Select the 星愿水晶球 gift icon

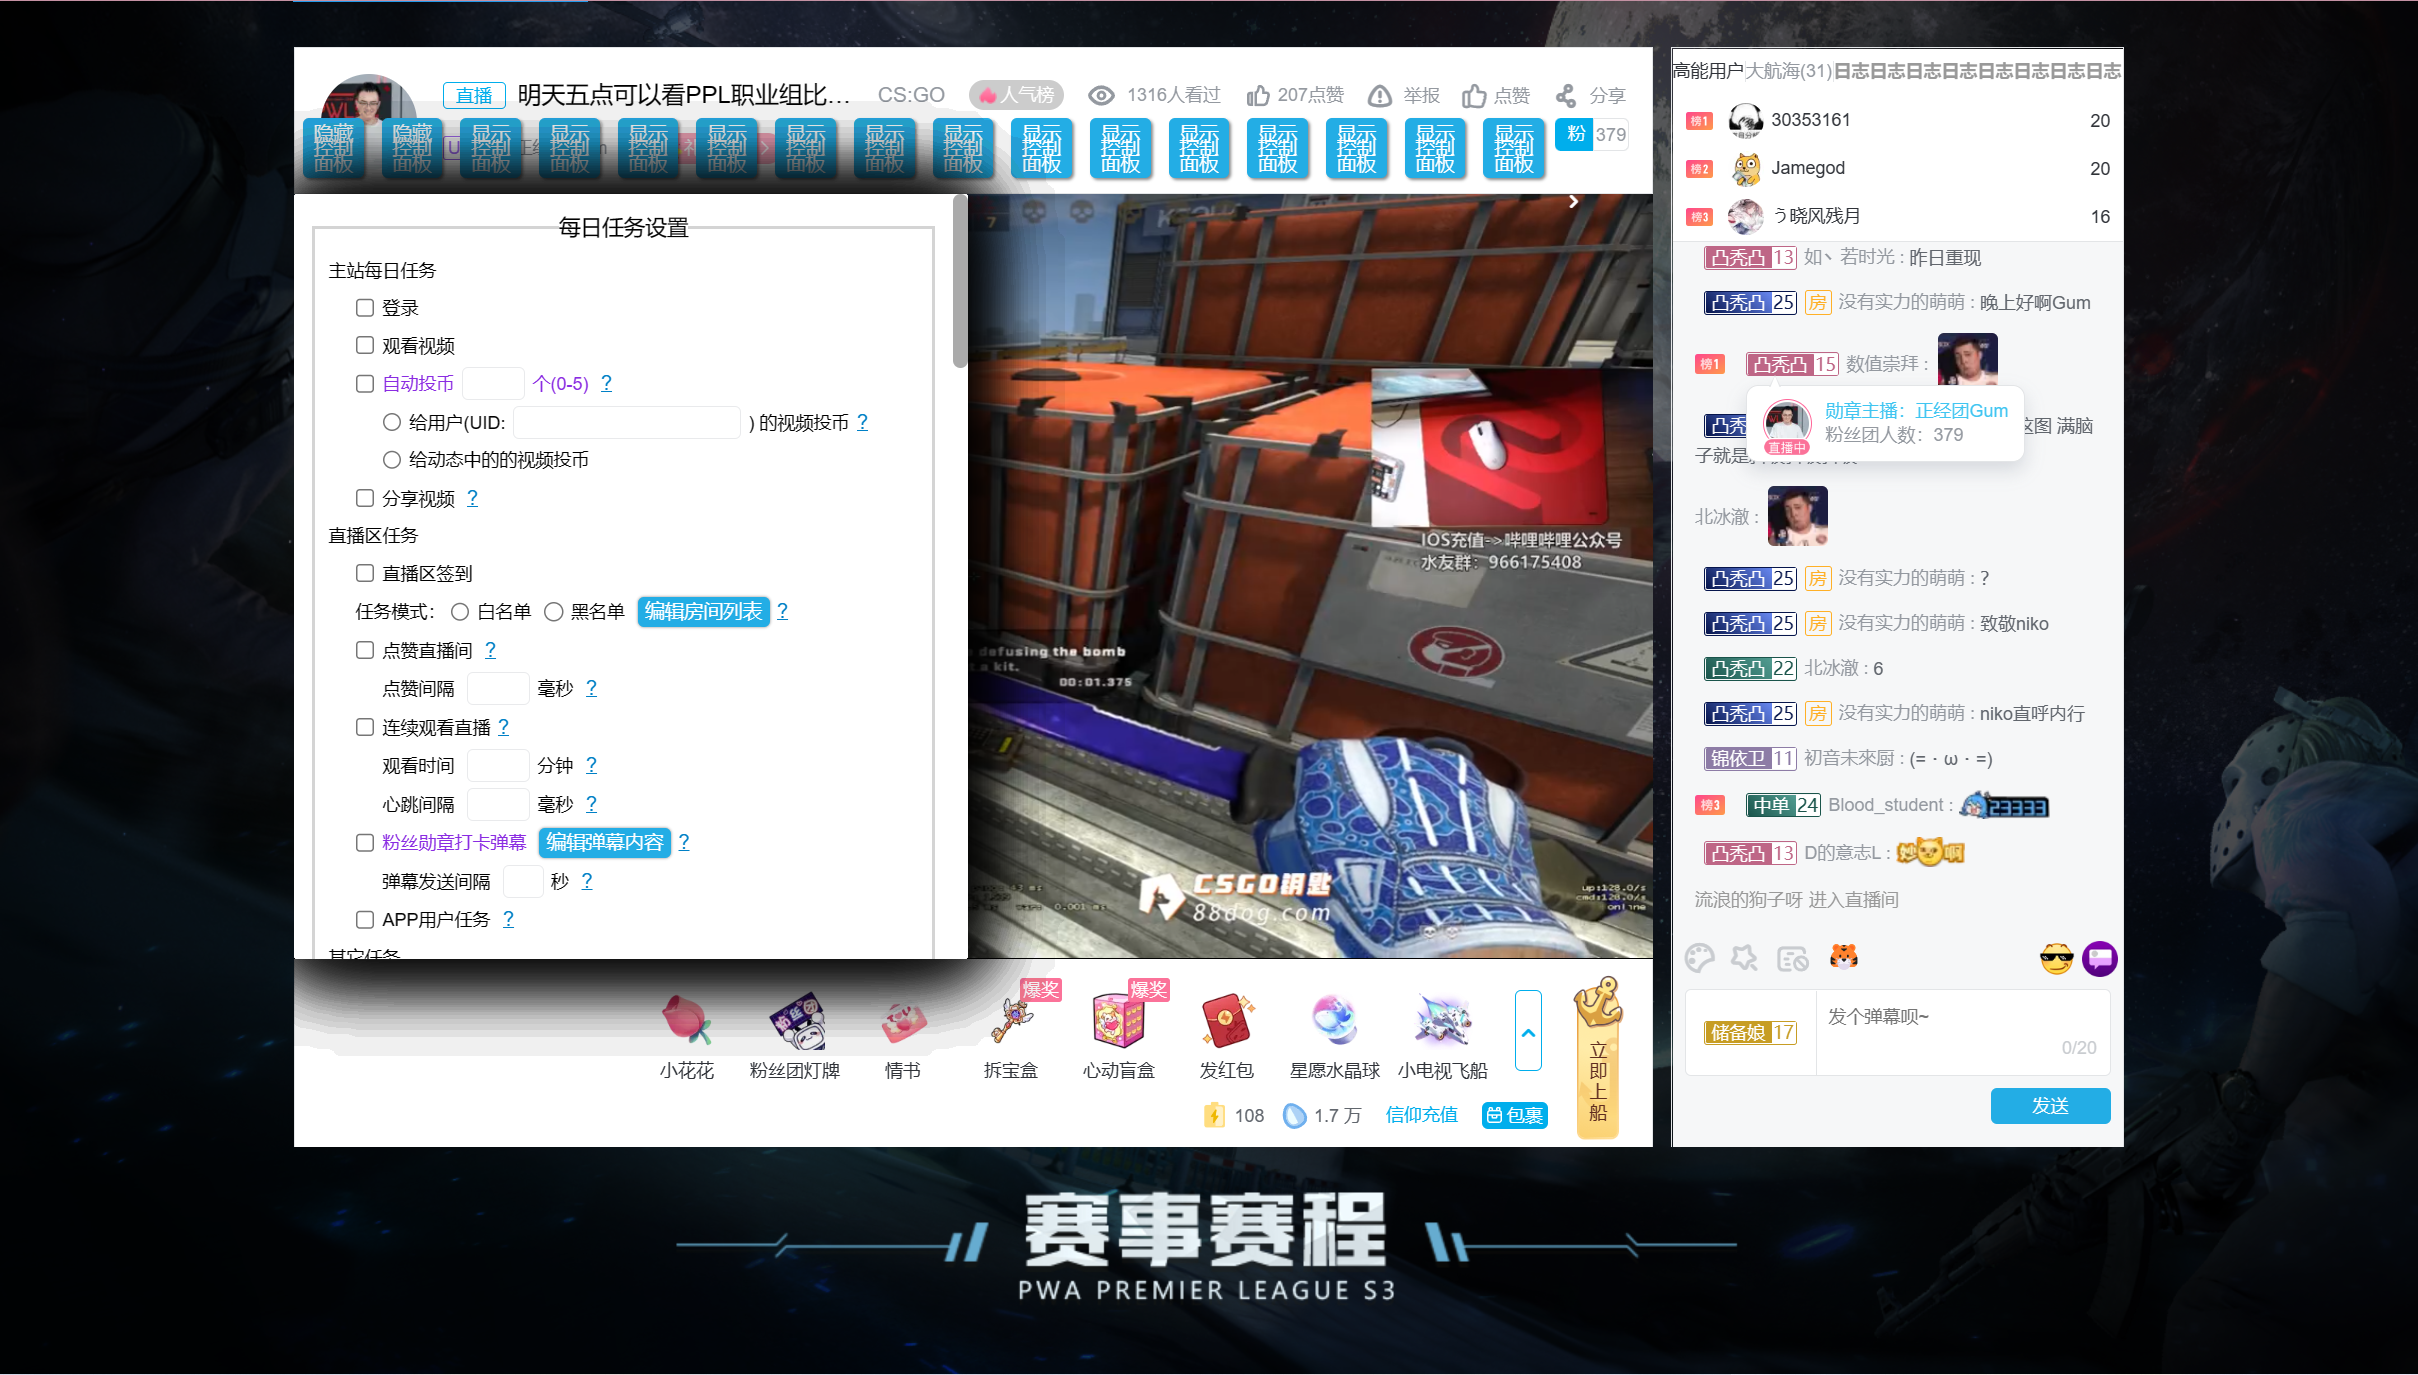(1335, 1020)
